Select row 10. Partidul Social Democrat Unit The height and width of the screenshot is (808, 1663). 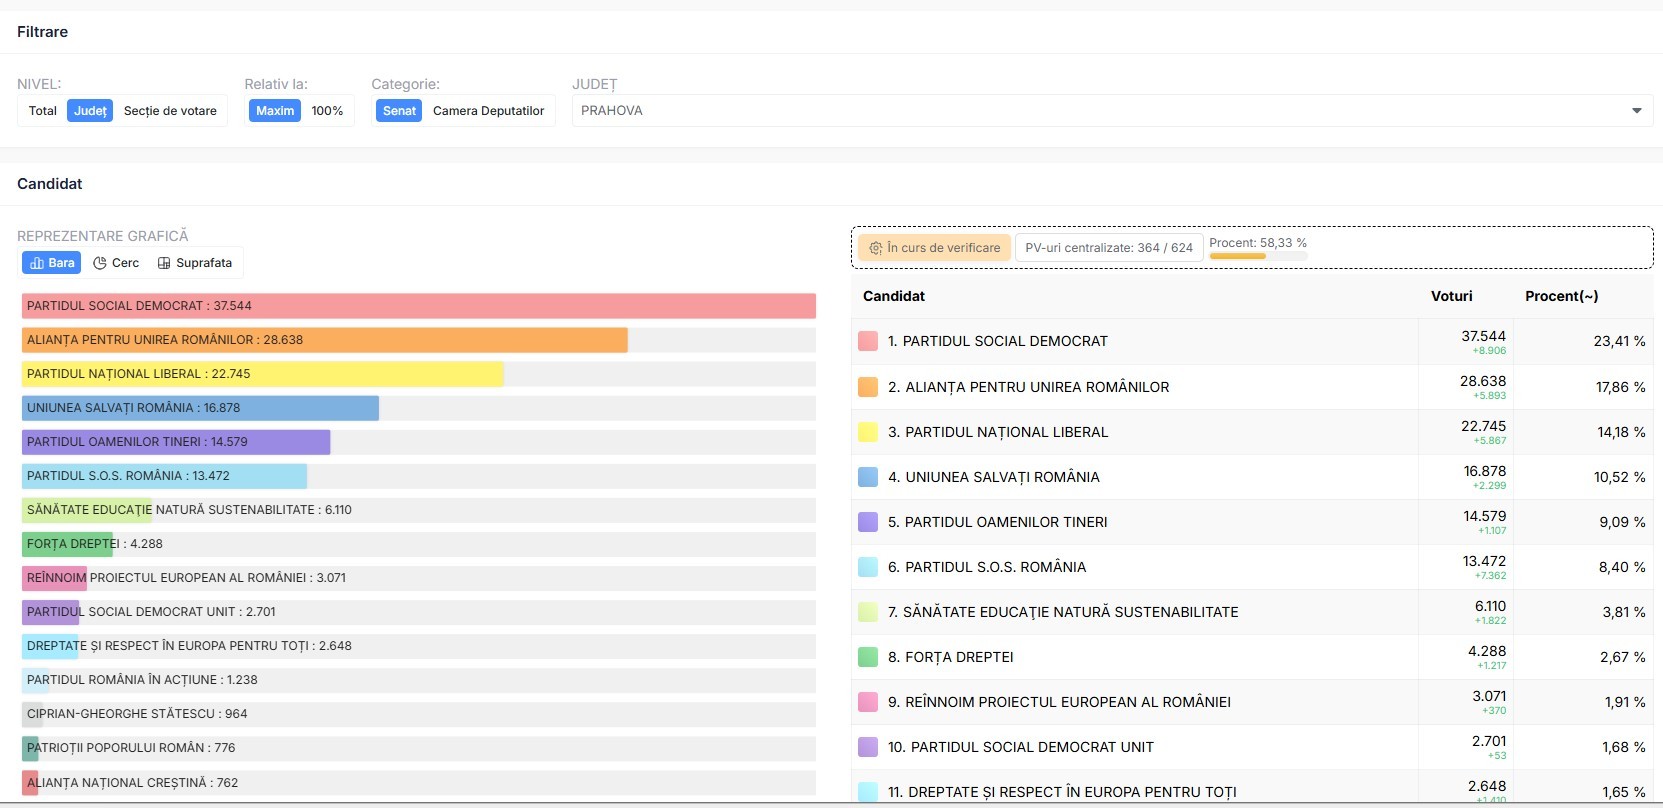point(1252,747)
